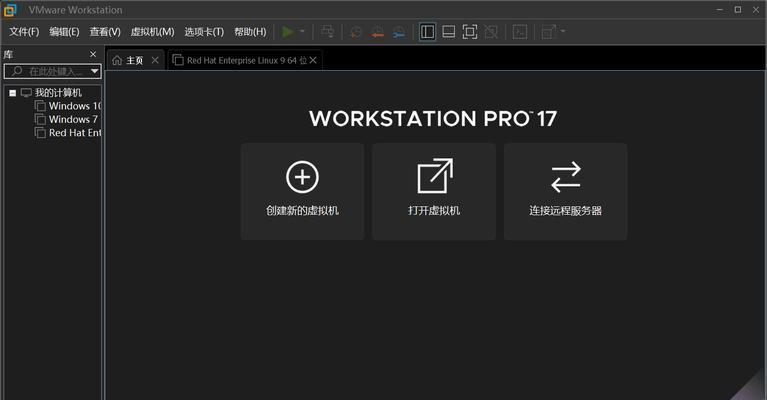Viewport: 767px width, 400px height.
Task: Toggle the library sidebar view icon
Action: [427, 32]
